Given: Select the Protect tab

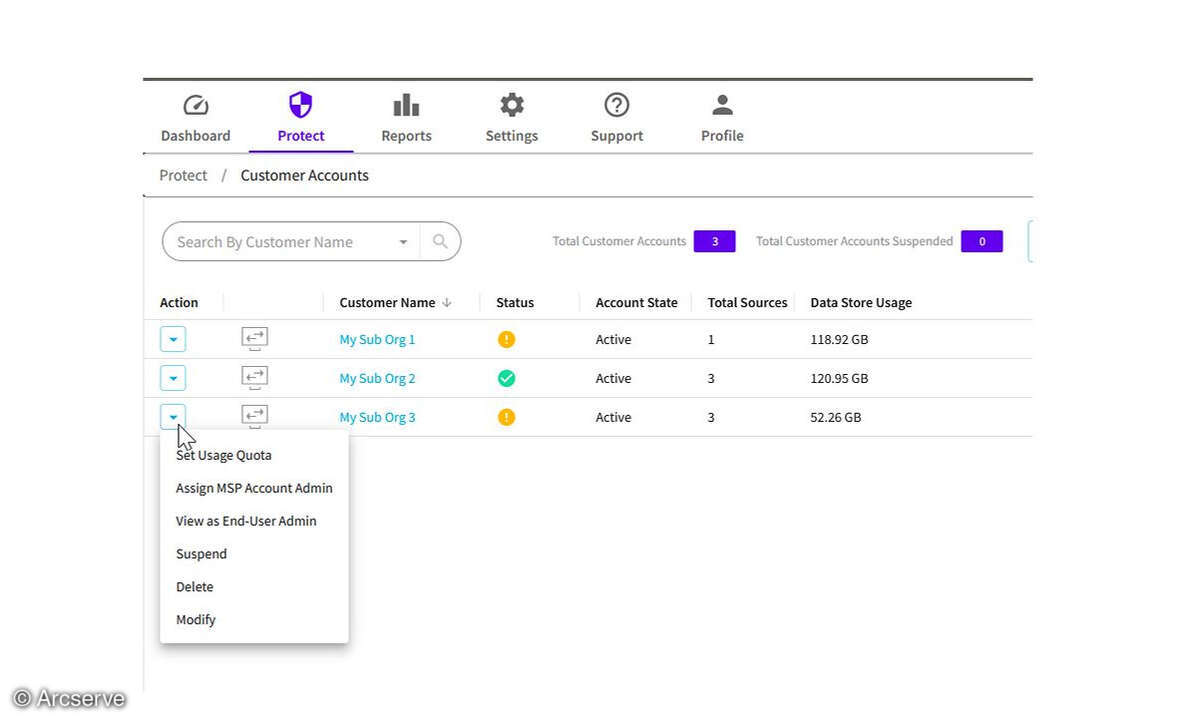Looking at the screenshot, I should pos(301,119).
